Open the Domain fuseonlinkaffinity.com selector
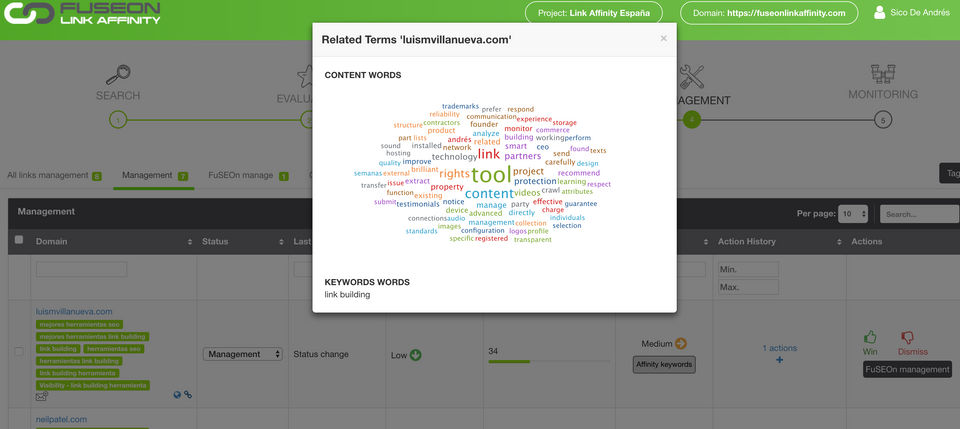This screenshot has height=429, width=960. click(x=769, y=13)
